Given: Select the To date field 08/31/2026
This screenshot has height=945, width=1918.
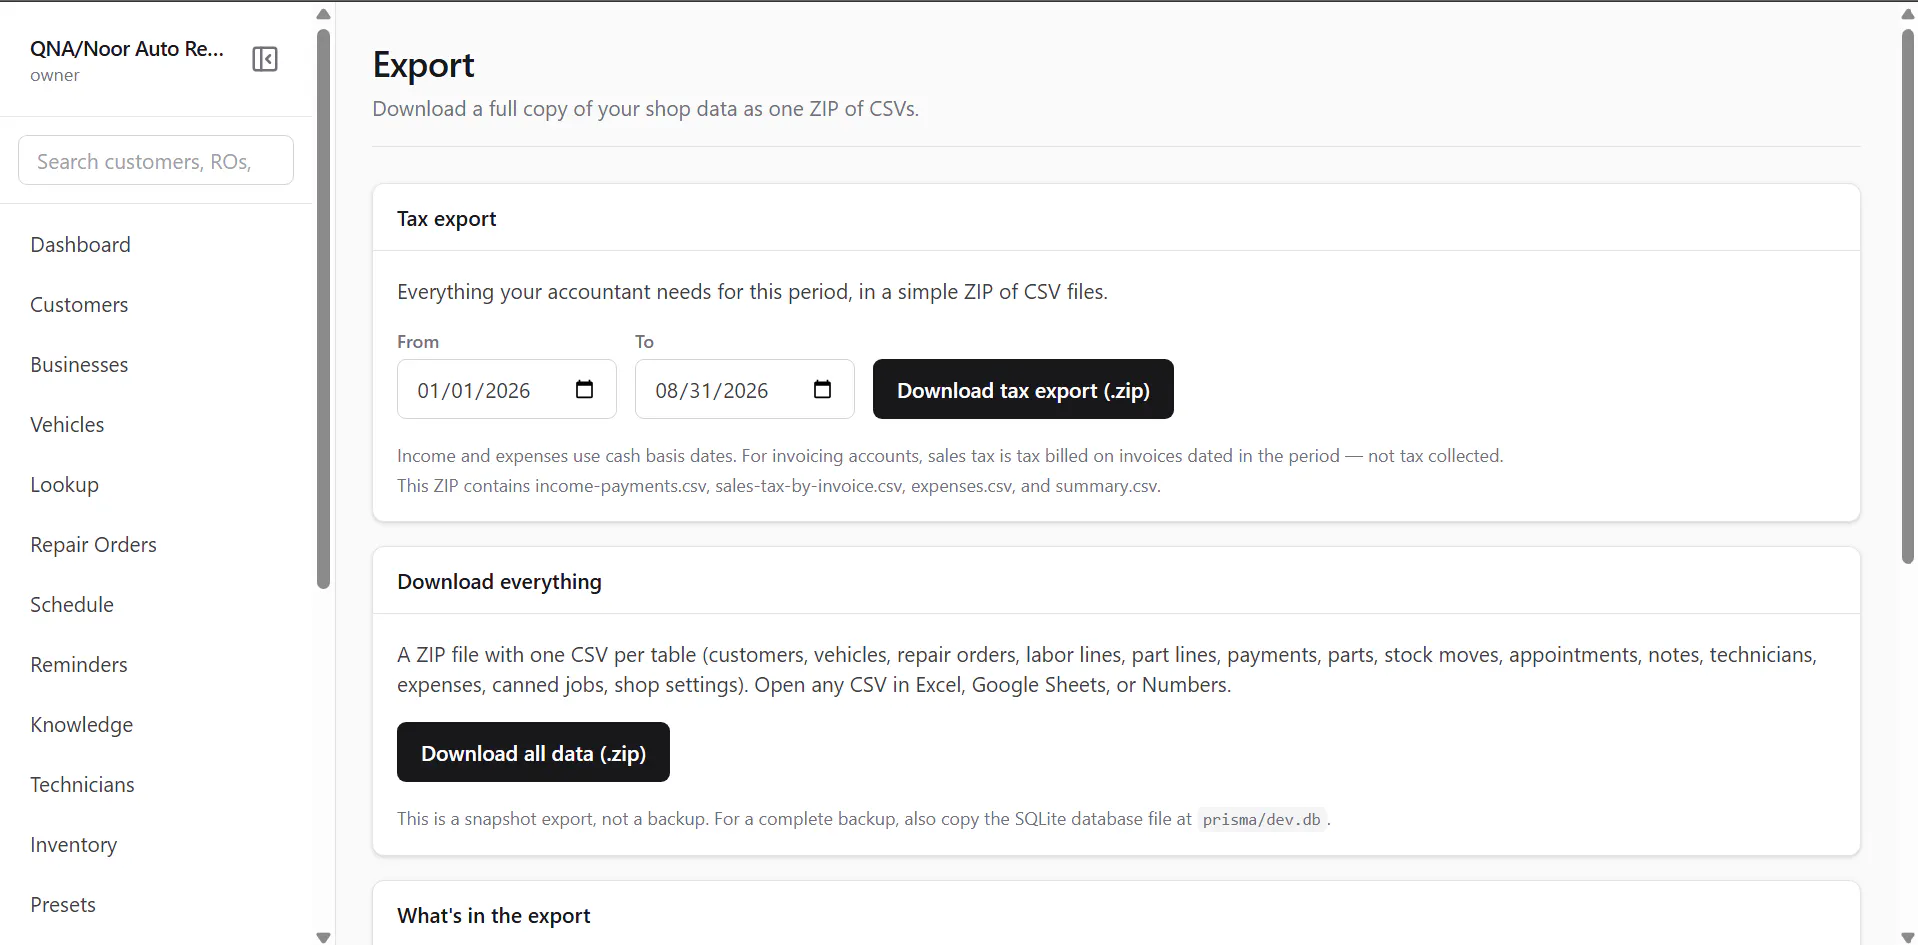Looking at the screenshot, I should (x=745, y=389).
